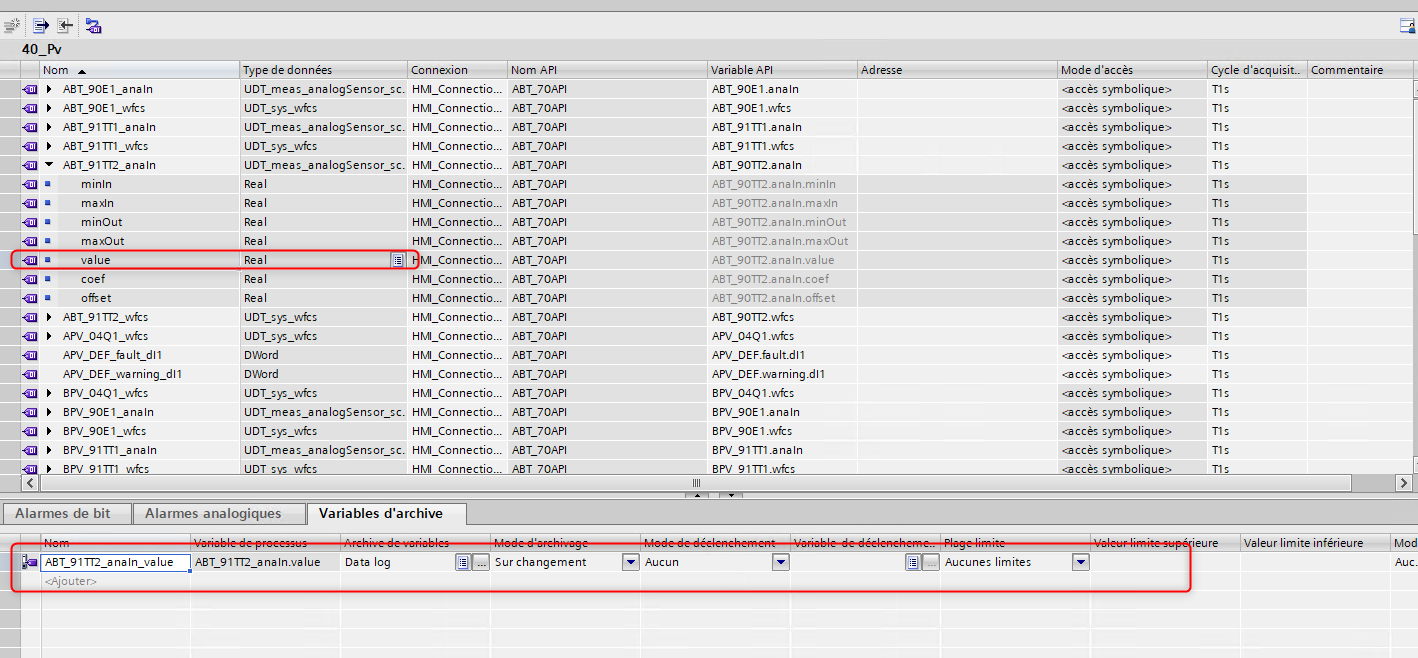Click the synchronize HMI tags toolbar icon
This screenshot has width=1418, height=658.
point(93,25)
